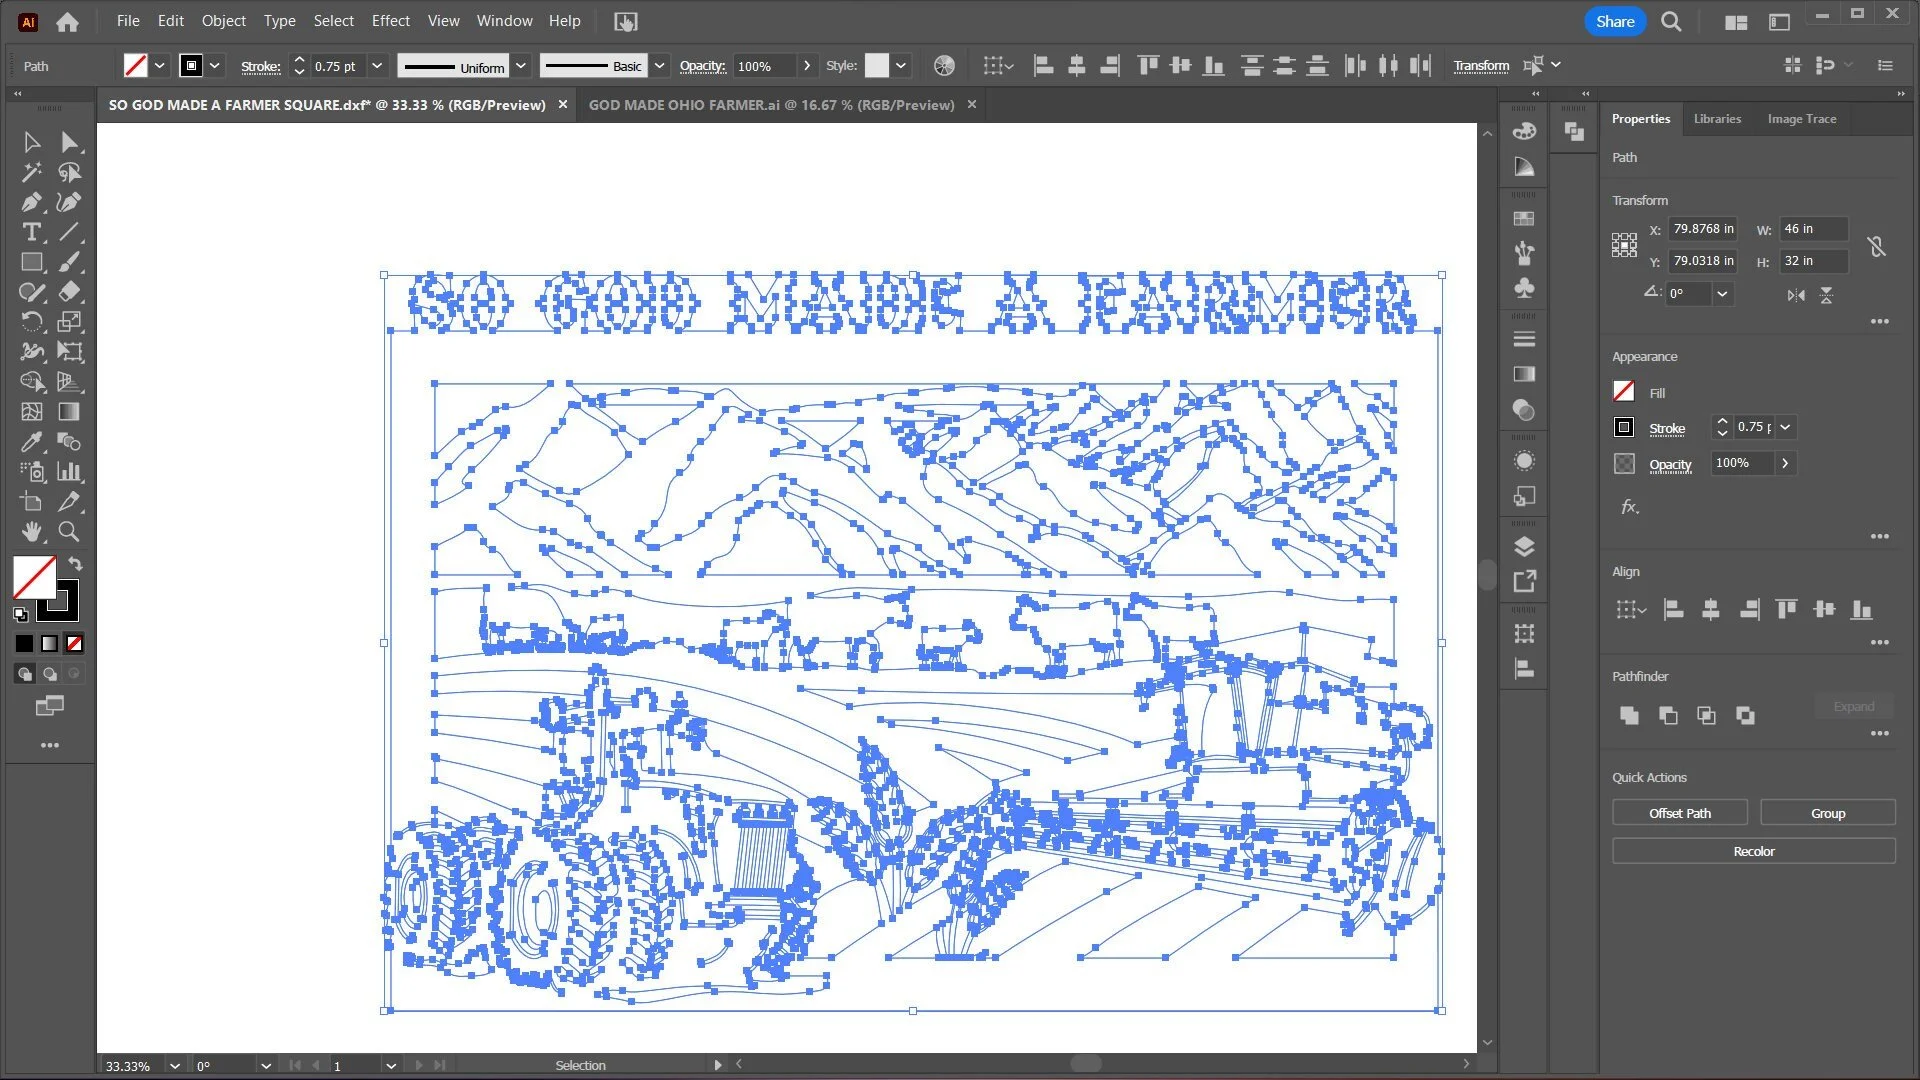Select the Zoom tool
This screenshot has width=1920, height=1080.
click(69, 532)
